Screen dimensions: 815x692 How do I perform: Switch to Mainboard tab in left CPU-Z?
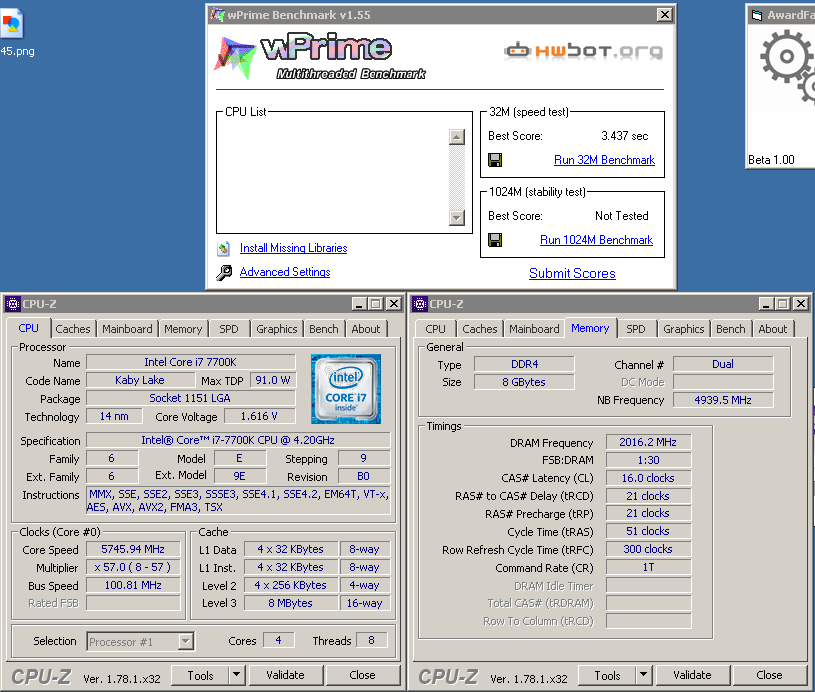point(127,329)
